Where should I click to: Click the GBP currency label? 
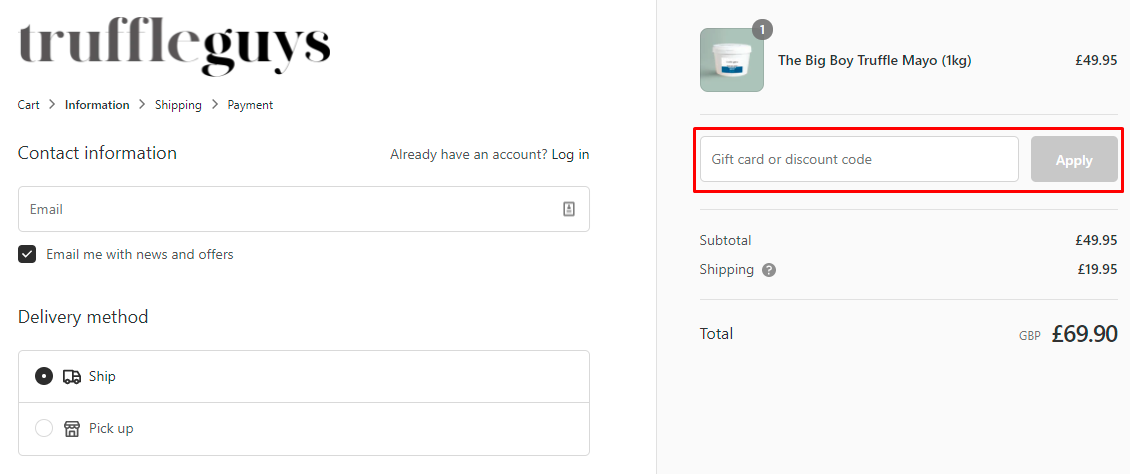coord(1030,336)
